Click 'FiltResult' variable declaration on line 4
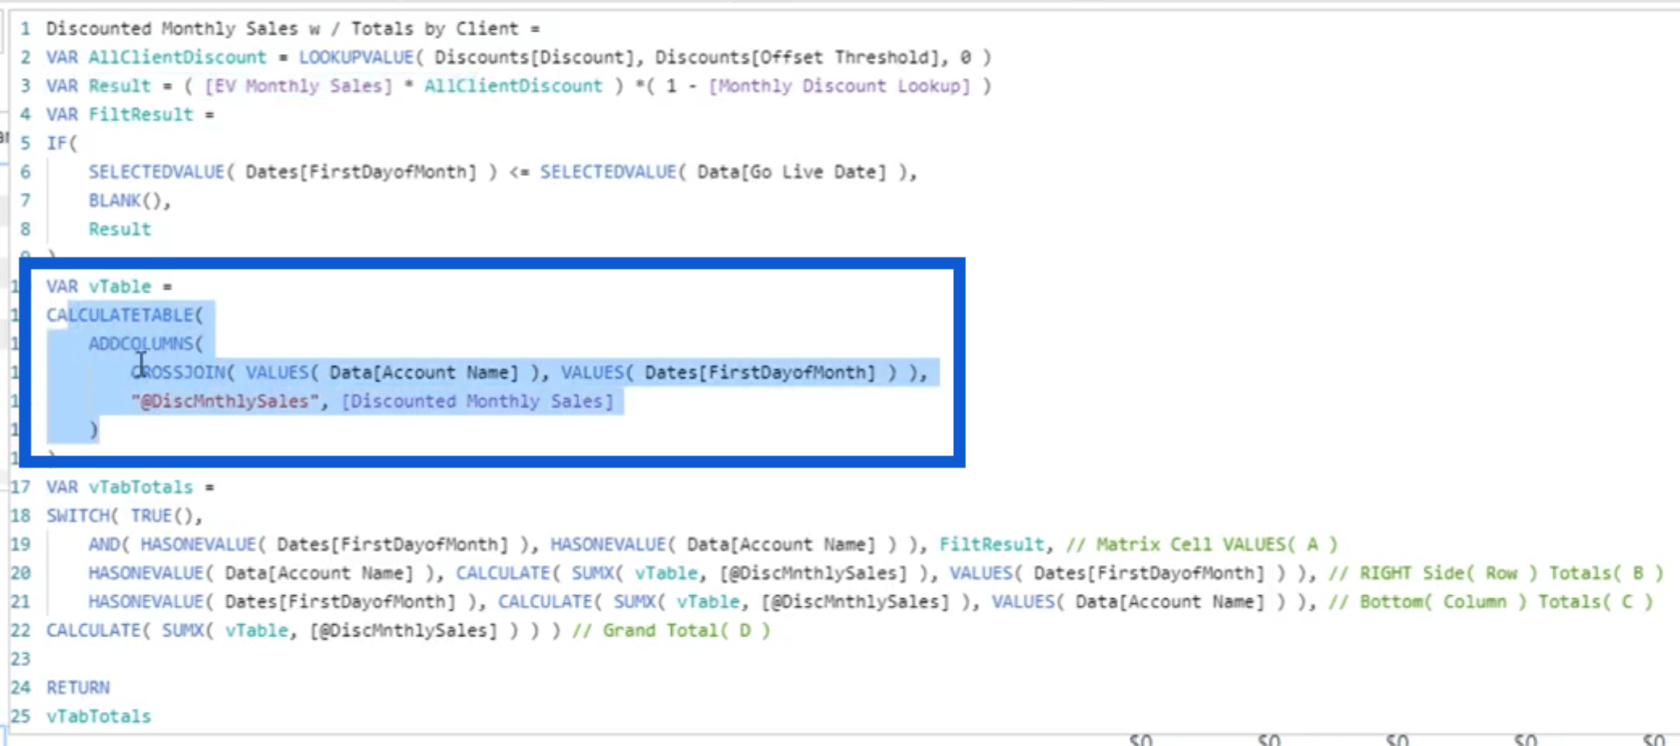This screenshot has width=1680, height=746. [x=140, y=115]
